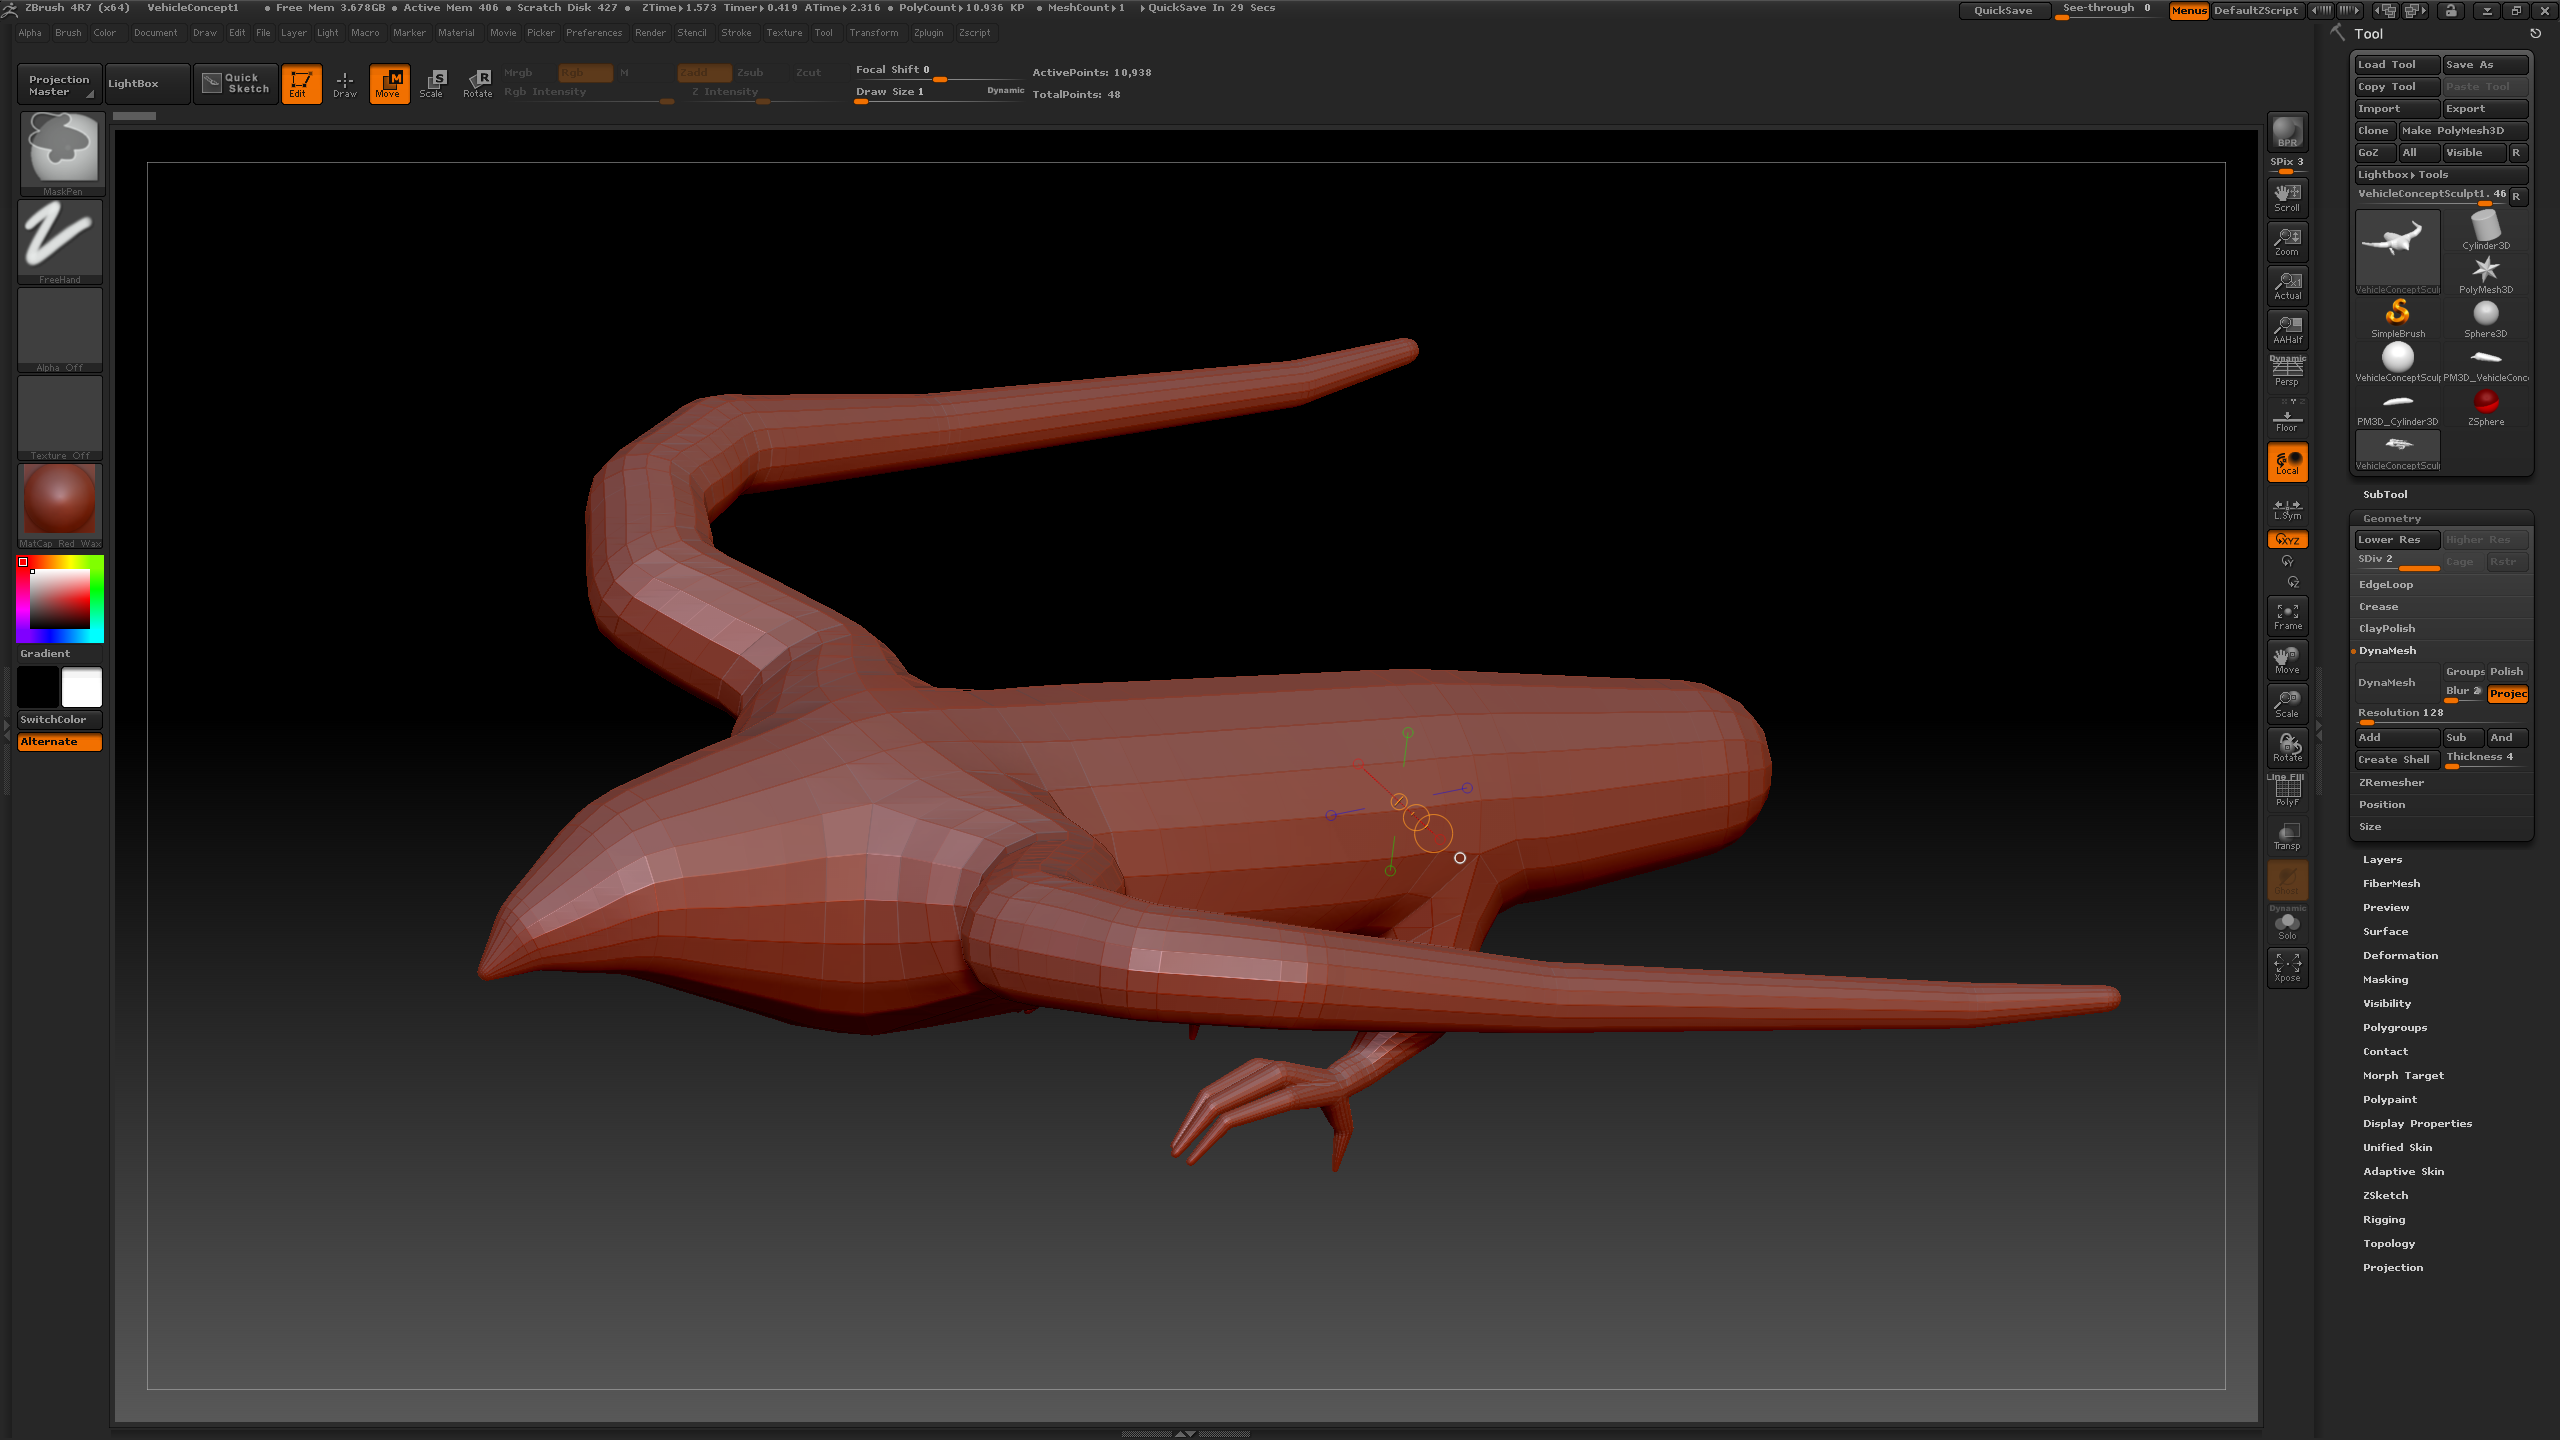Open the Zplugin menu
This screenshot has height=1440, width=2560.
point(928,33)
